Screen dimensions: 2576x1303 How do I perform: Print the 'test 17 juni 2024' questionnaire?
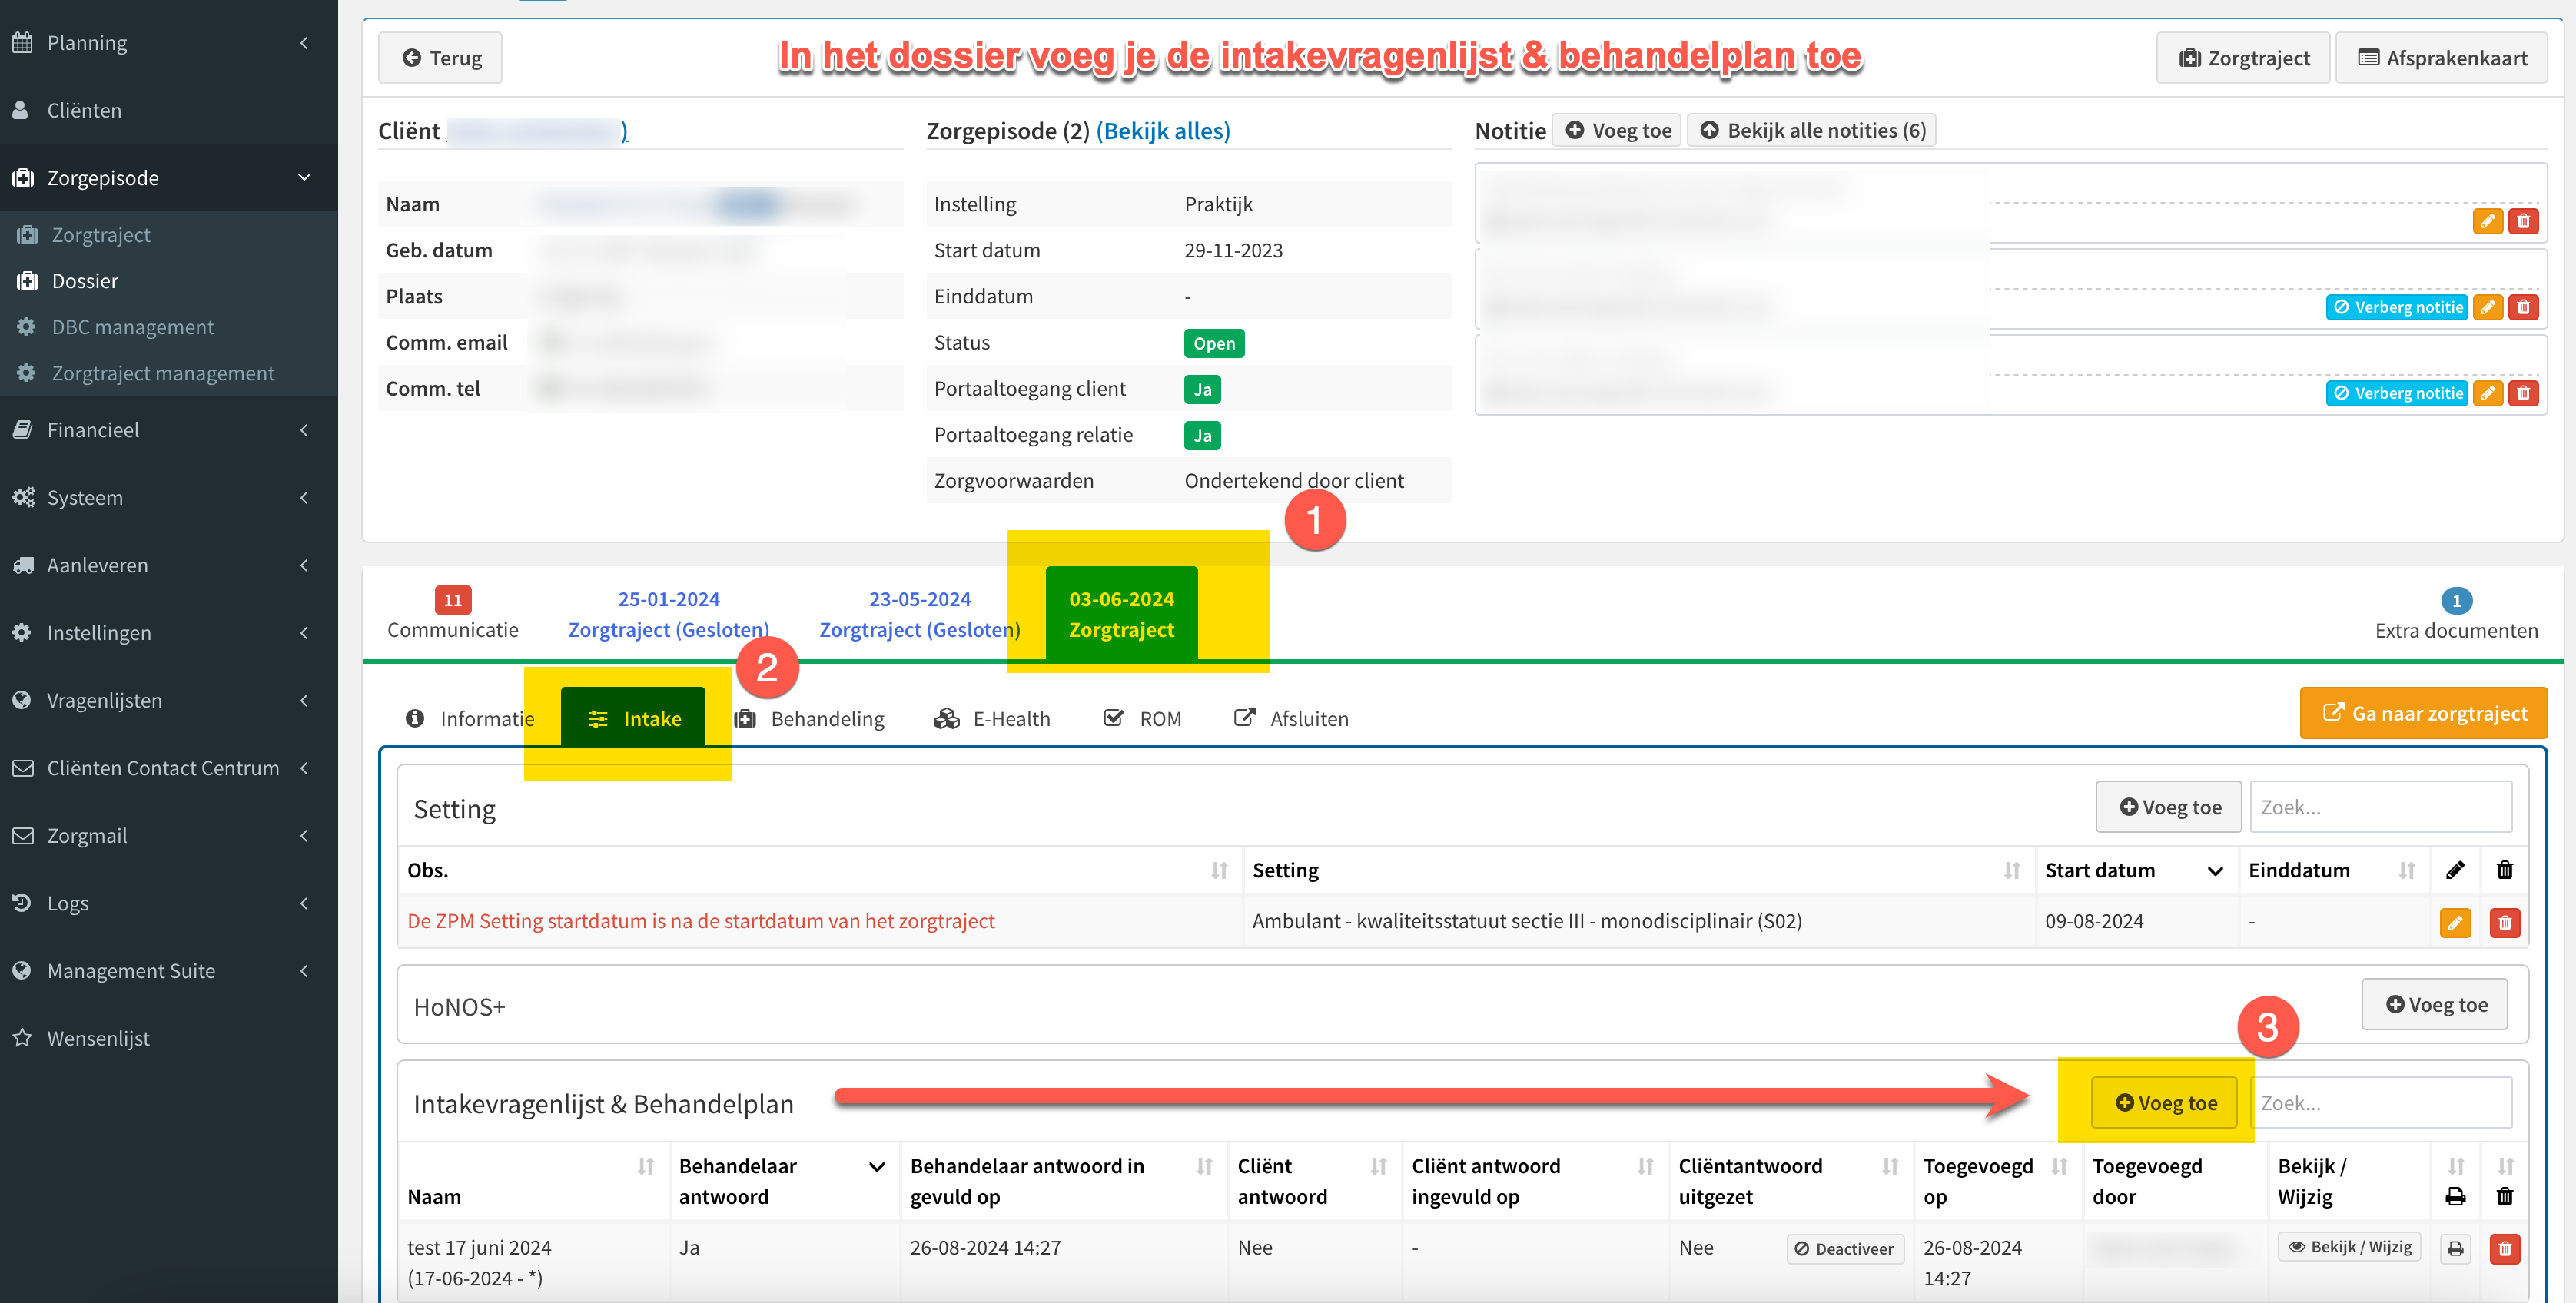click(2455, 1248)
